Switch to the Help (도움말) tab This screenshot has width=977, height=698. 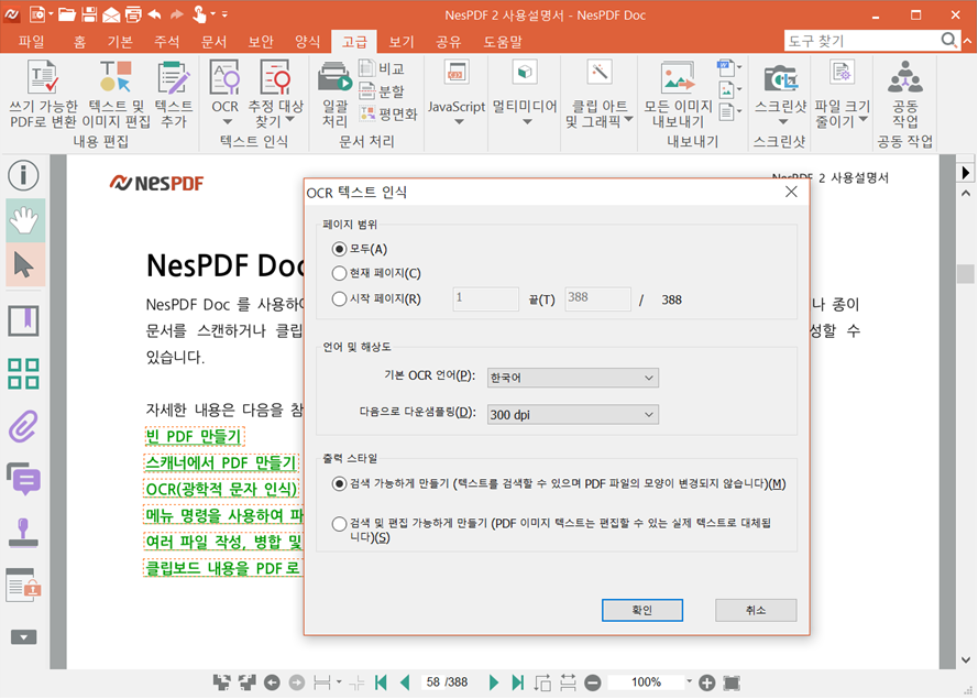click(x=502, y=42)
